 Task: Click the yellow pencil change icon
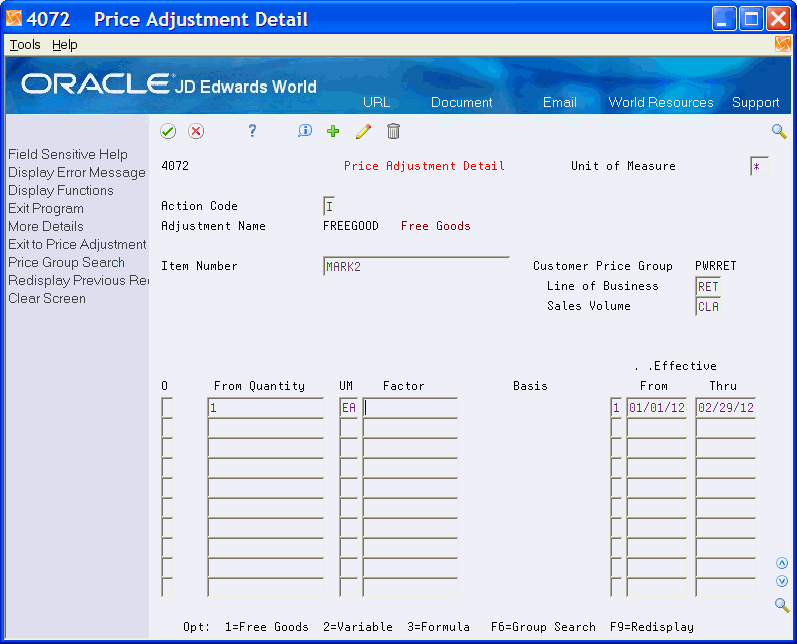pyautogui.click(x=363, y=131)
